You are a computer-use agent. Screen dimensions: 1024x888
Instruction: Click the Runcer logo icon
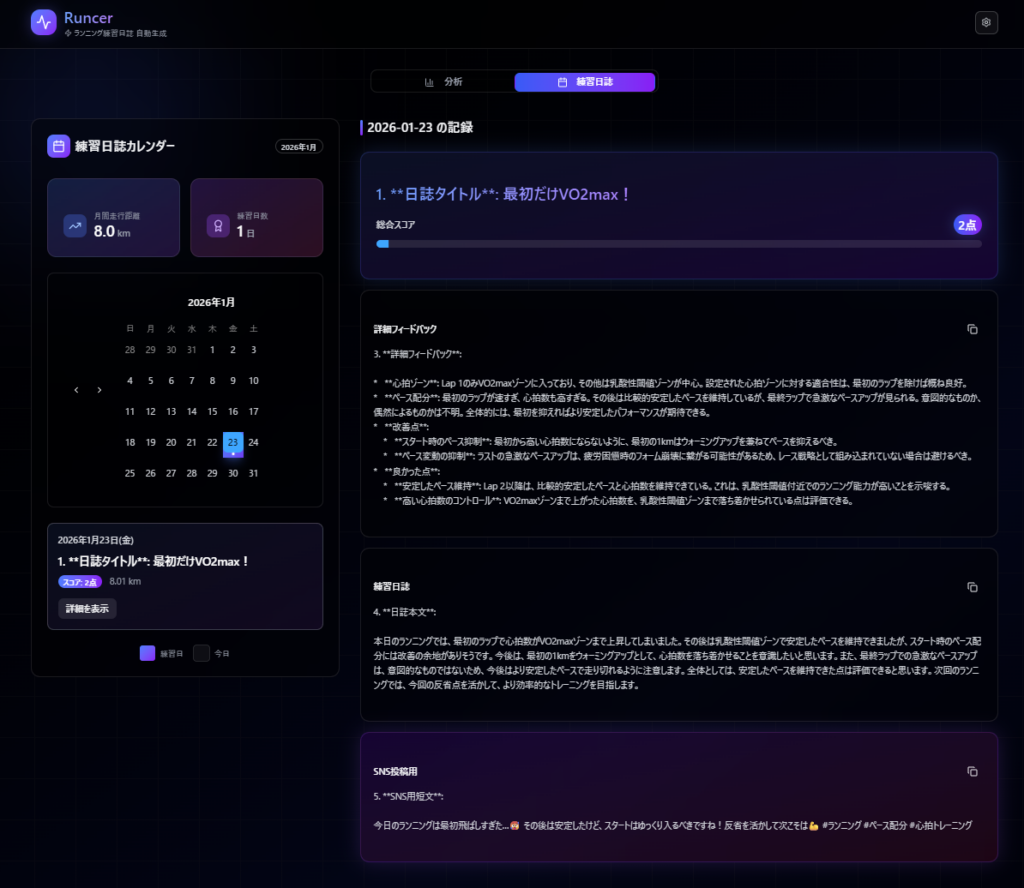[44, 22]
